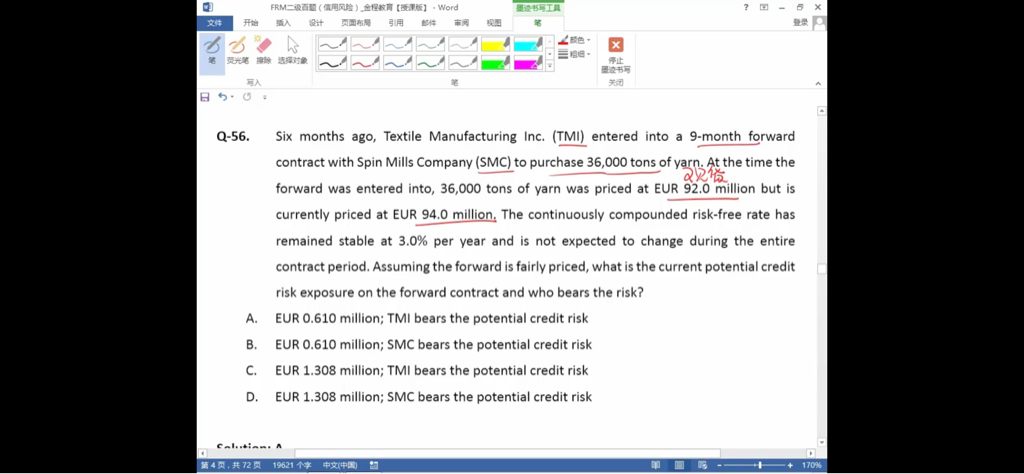The width and height of the screenshot is (1024, 474).
Task: Click the Undo arrow icon
Action: [x=223, y=97]
